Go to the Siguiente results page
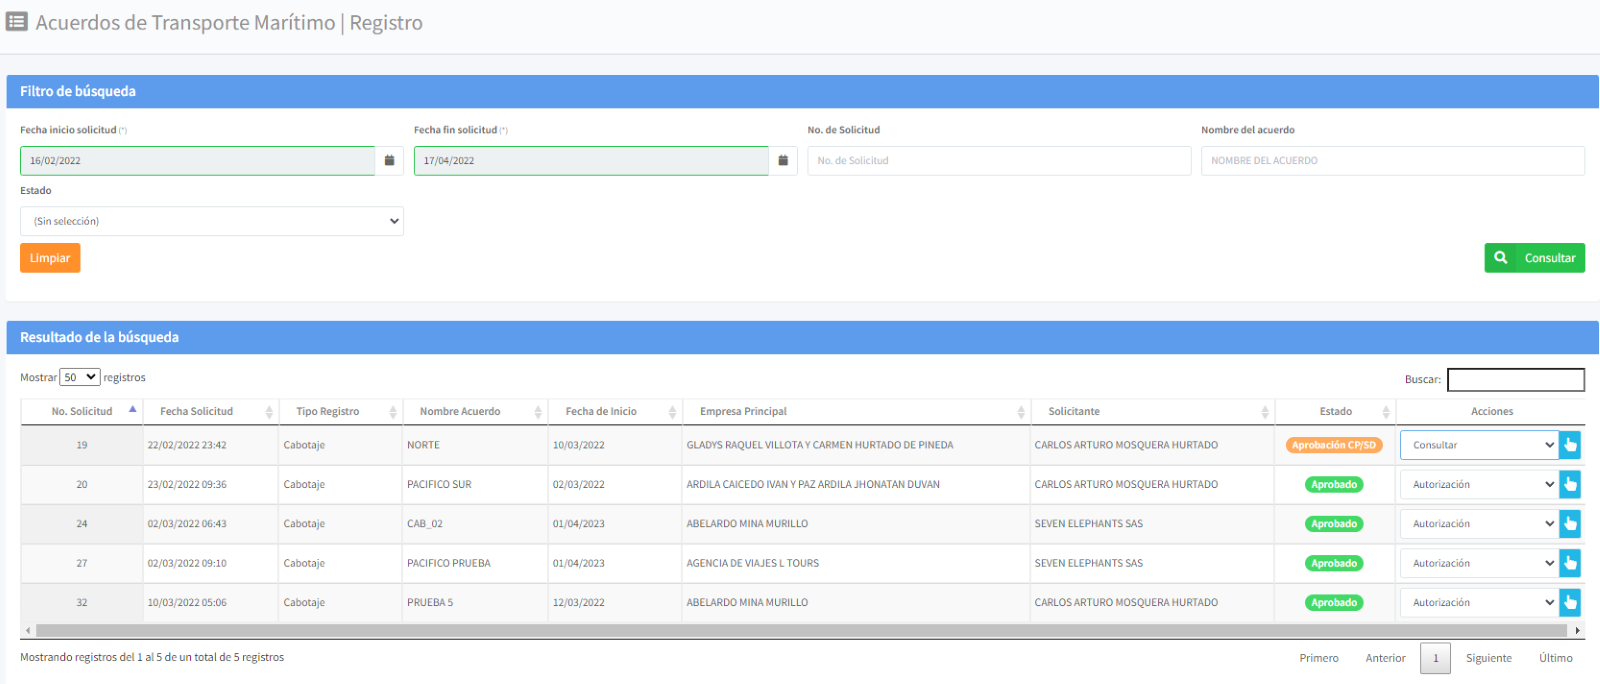This screenshot has width=1600, height=684. (x=1488, y=658)
